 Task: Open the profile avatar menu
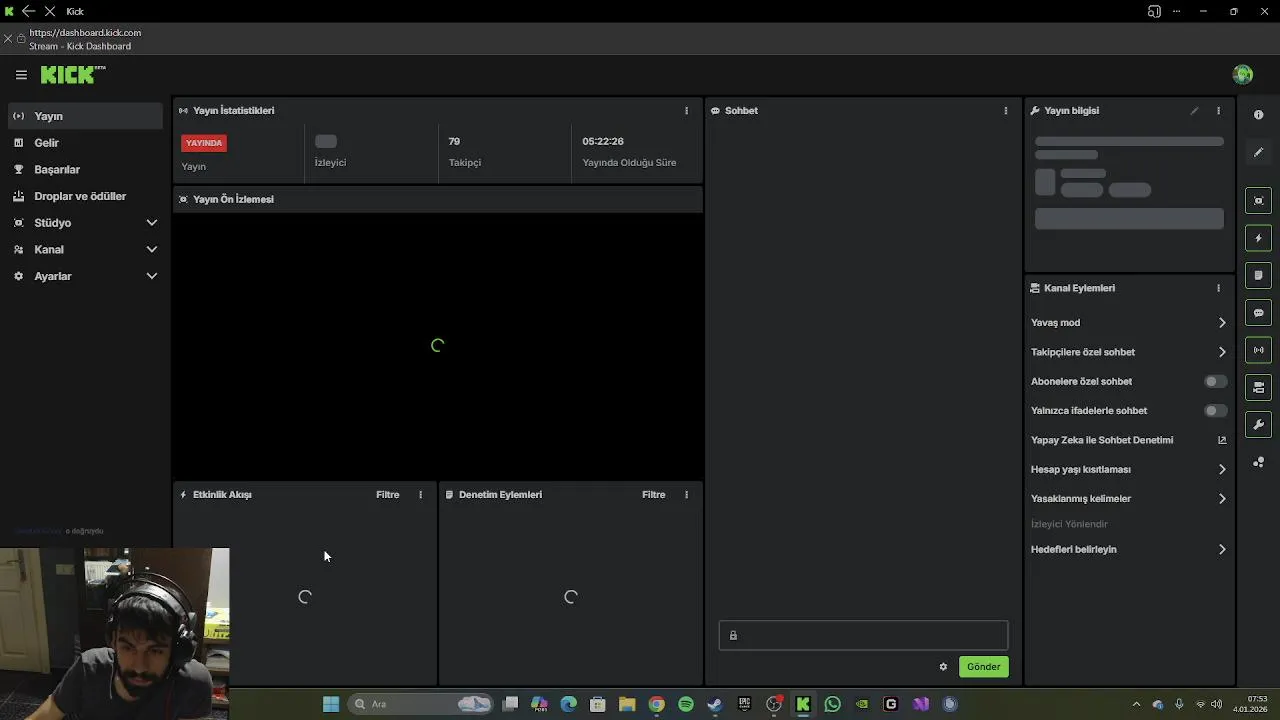click(x=1243, y=75)
